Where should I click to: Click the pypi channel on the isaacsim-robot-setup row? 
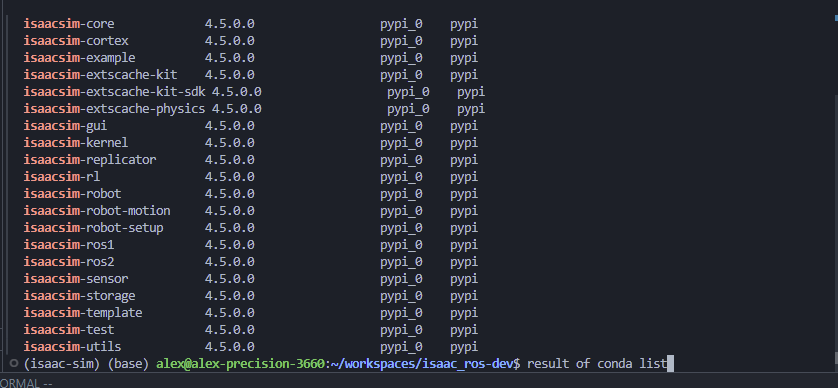[x=464, y=228]
